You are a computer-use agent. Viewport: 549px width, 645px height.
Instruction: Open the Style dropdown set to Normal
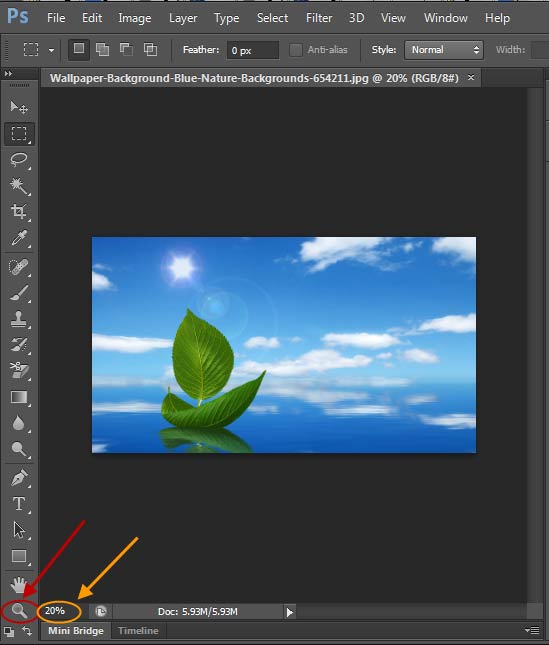[443, 50]
